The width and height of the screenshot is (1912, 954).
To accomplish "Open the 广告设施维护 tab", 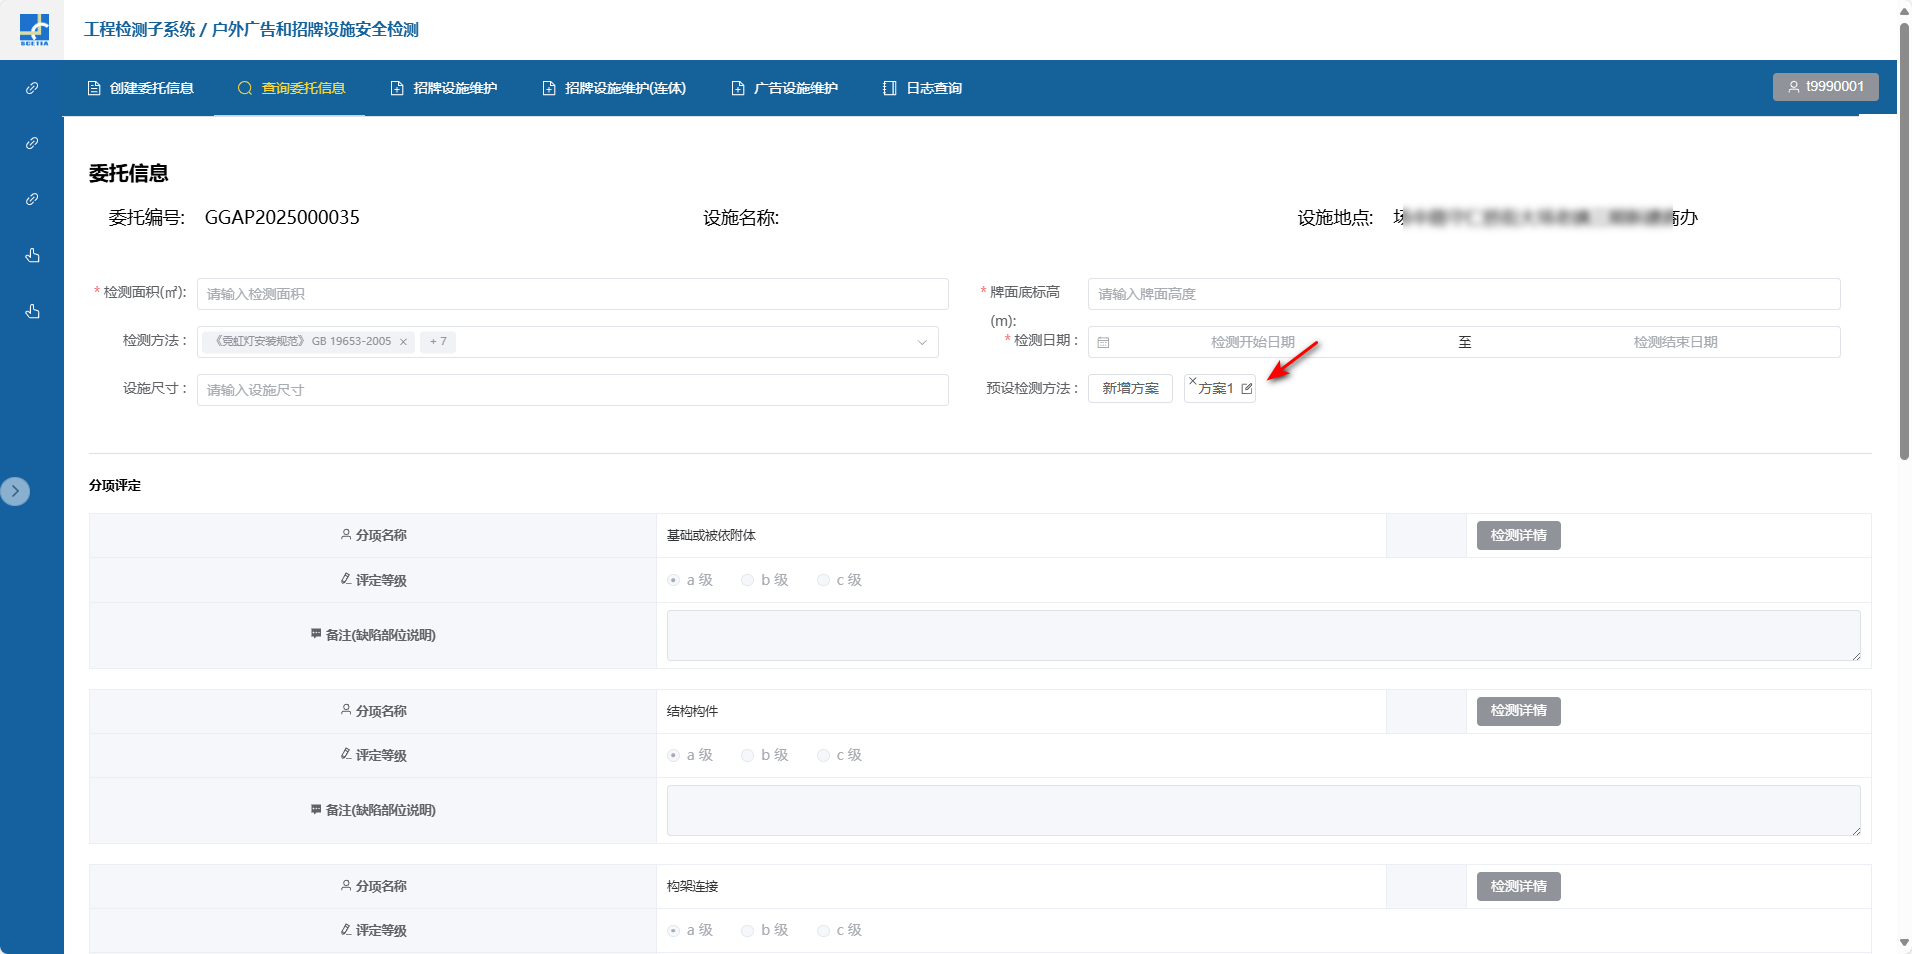I will point(785,88).
